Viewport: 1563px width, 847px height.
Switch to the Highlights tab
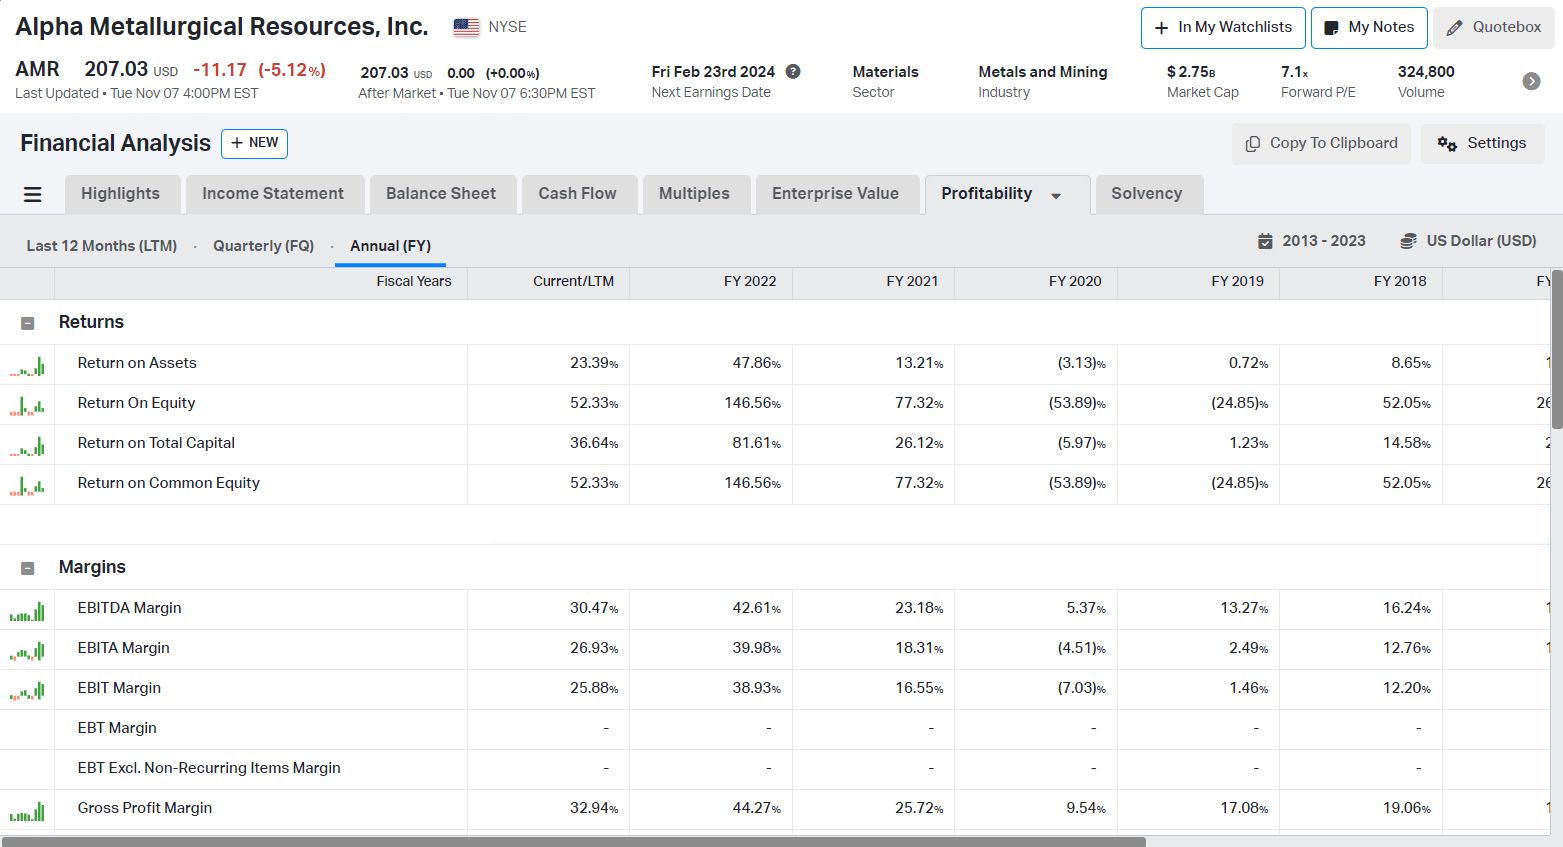(121, 194)
